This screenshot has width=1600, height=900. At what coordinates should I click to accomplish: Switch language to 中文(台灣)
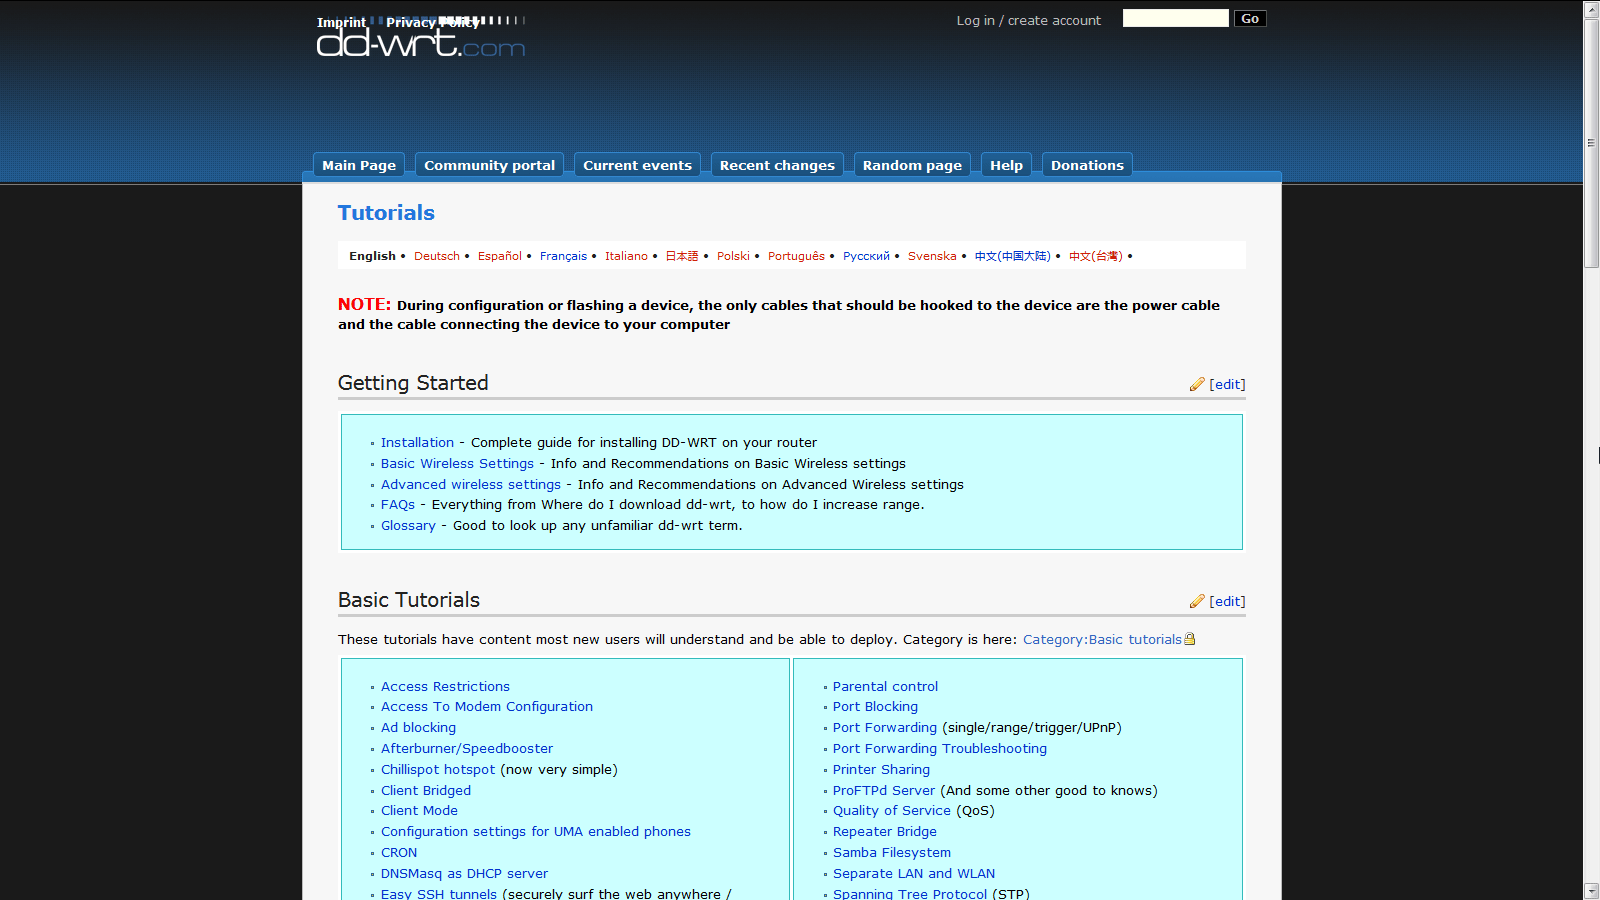[x=1095, y=256]
